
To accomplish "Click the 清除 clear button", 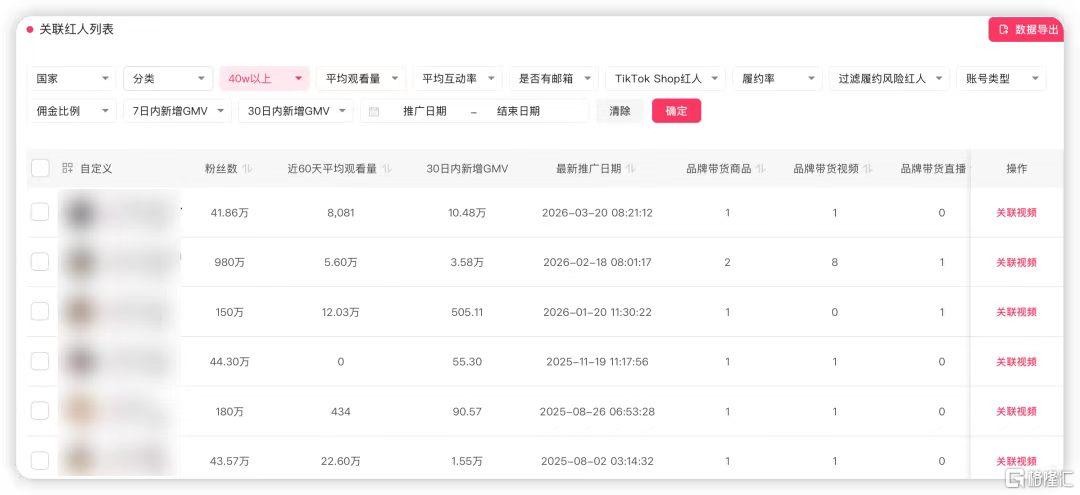I will (620, 111).
